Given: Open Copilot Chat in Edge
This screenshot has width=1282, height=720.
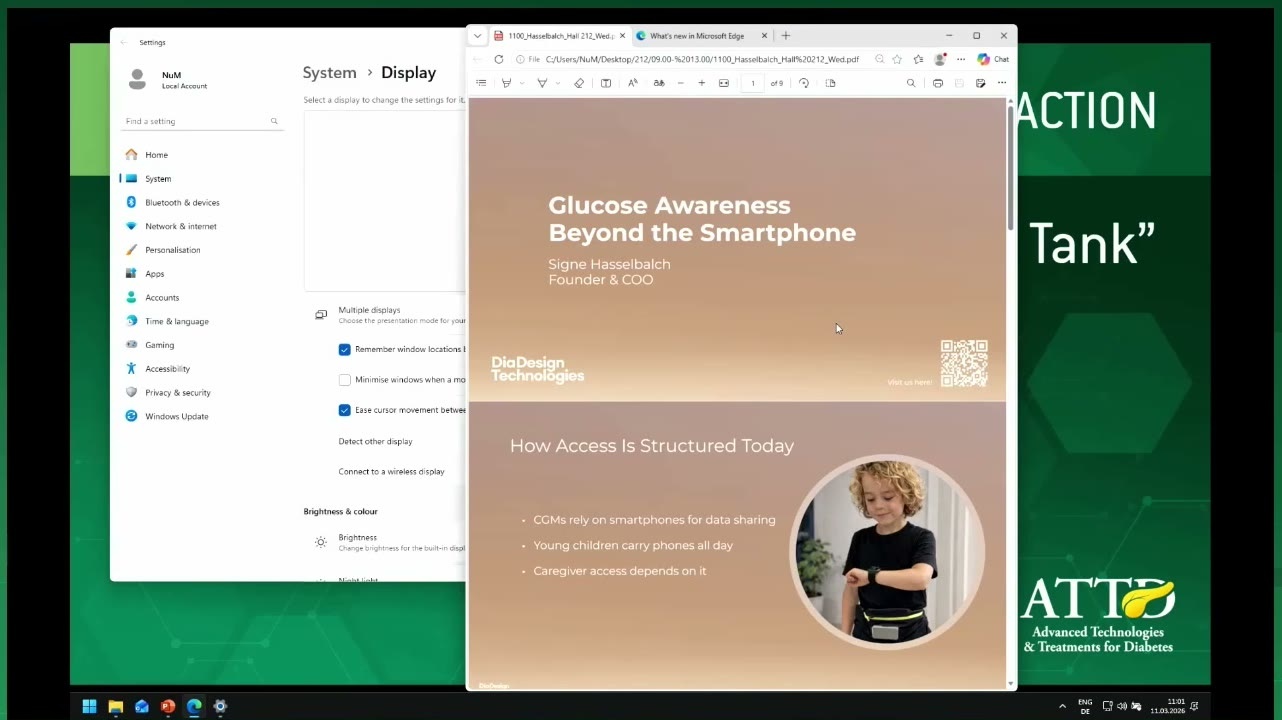Looking at the screenshot, I should pos(993,59).
